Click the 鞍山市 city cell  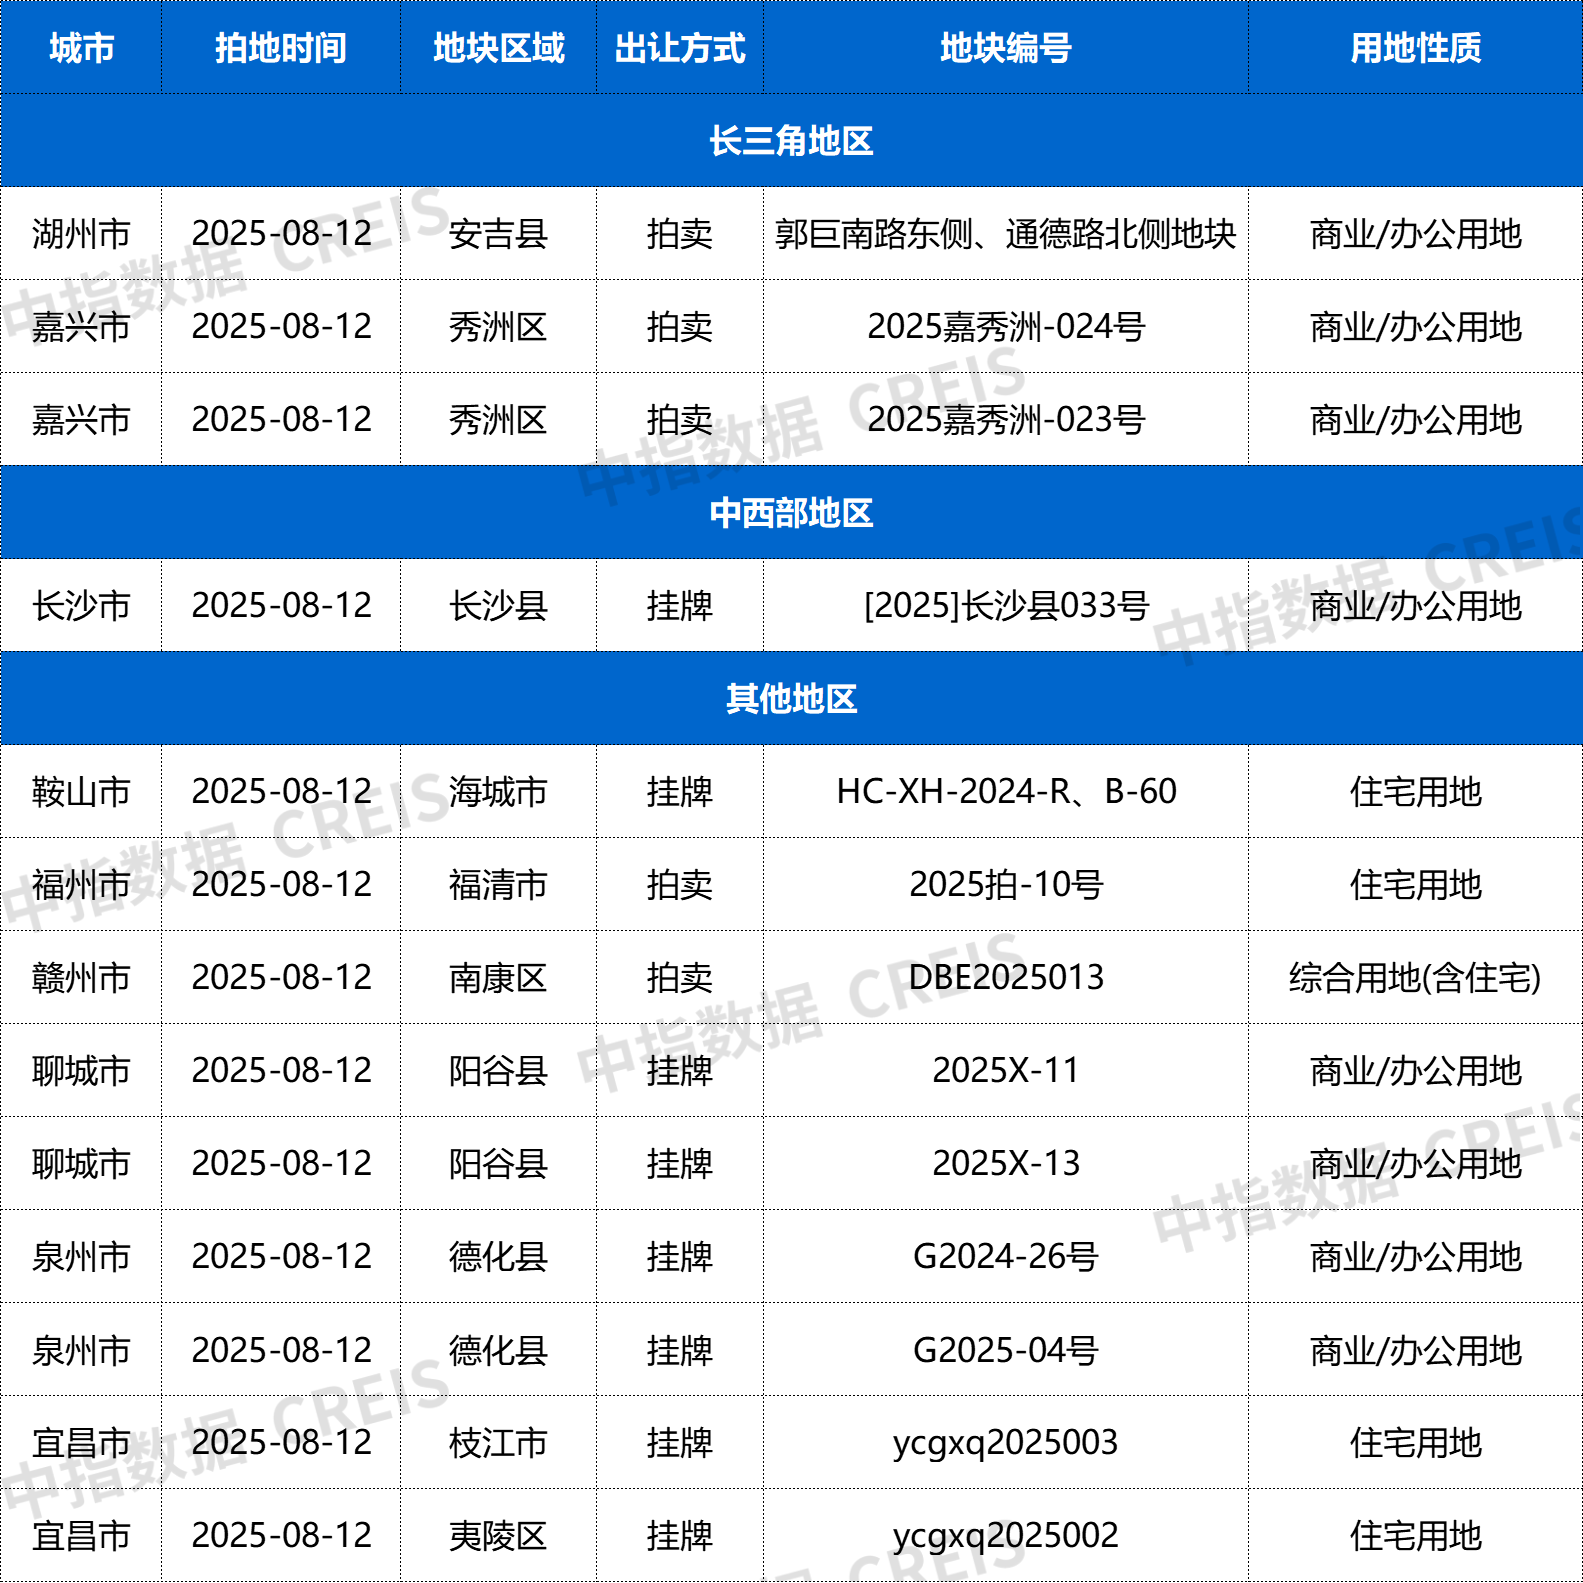tap(81, 792)
